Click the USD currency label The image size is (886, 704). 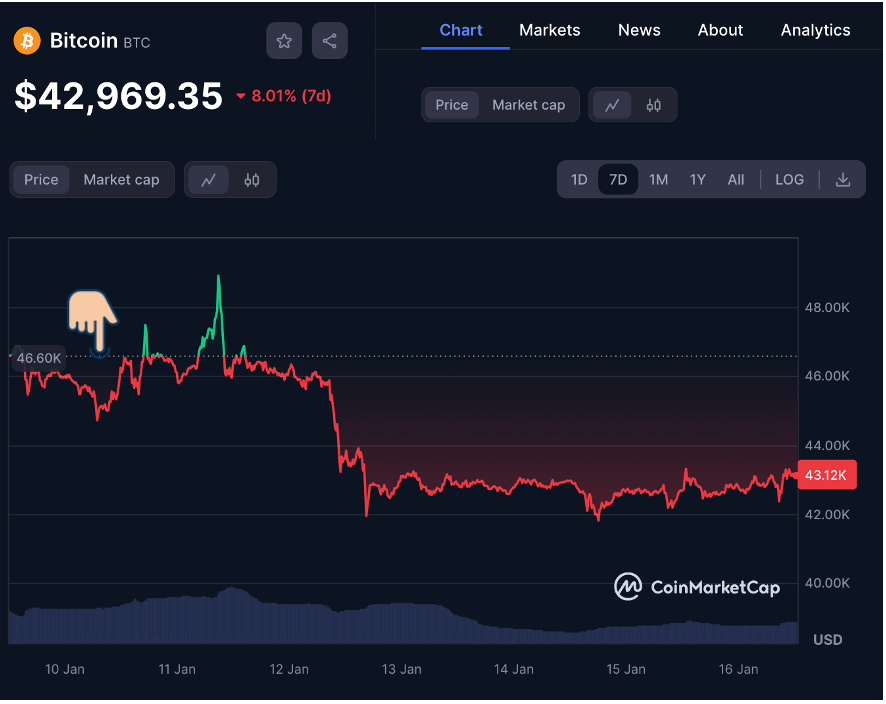click(x=828, y=640)
